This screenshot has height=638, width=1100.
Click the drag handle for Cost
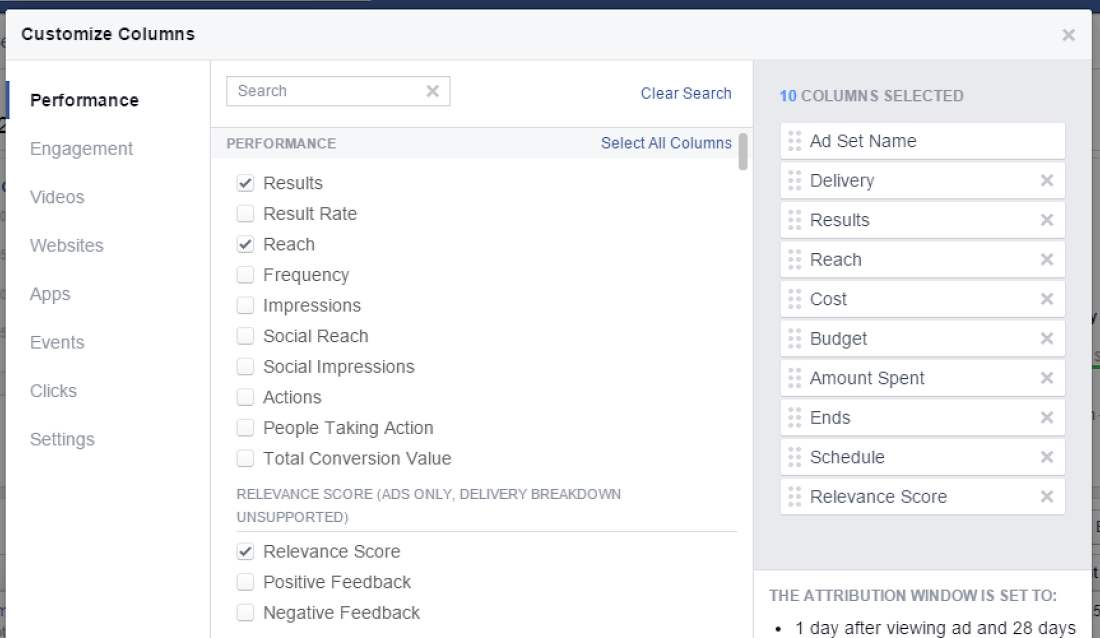coord(794,299)
